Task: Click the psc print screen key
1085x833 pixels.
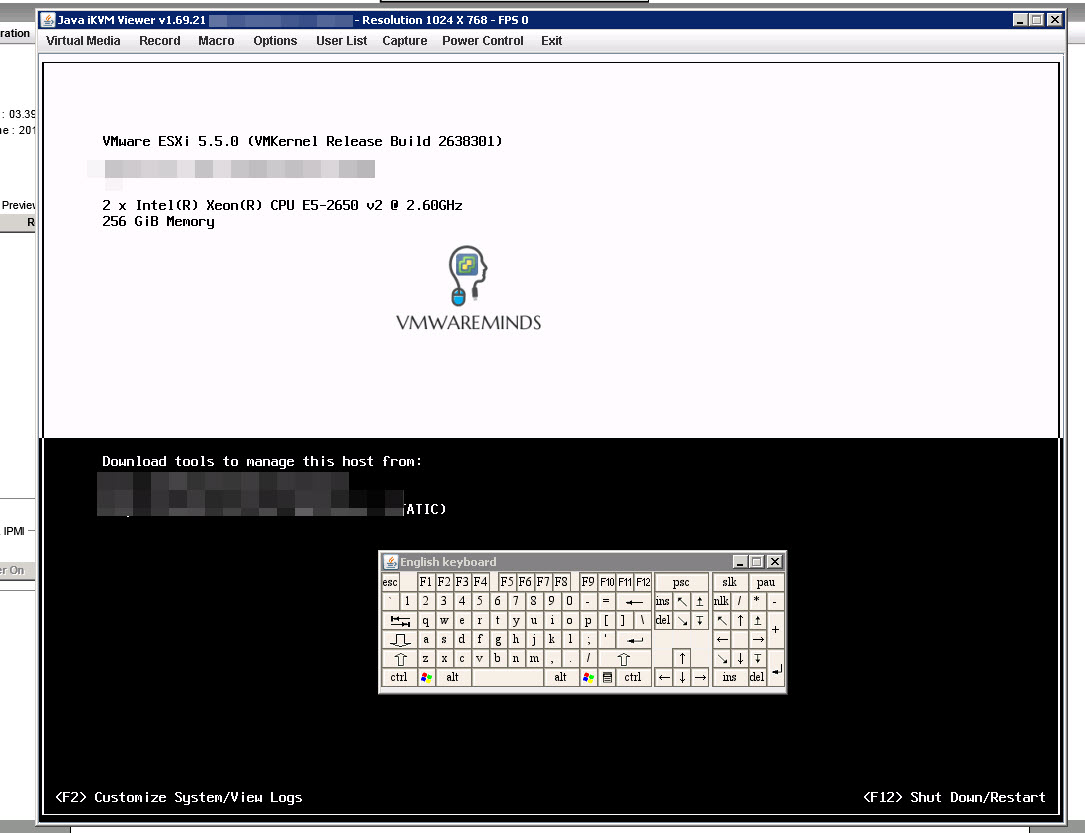Action: pyautogui.click(x=681, y=582)
